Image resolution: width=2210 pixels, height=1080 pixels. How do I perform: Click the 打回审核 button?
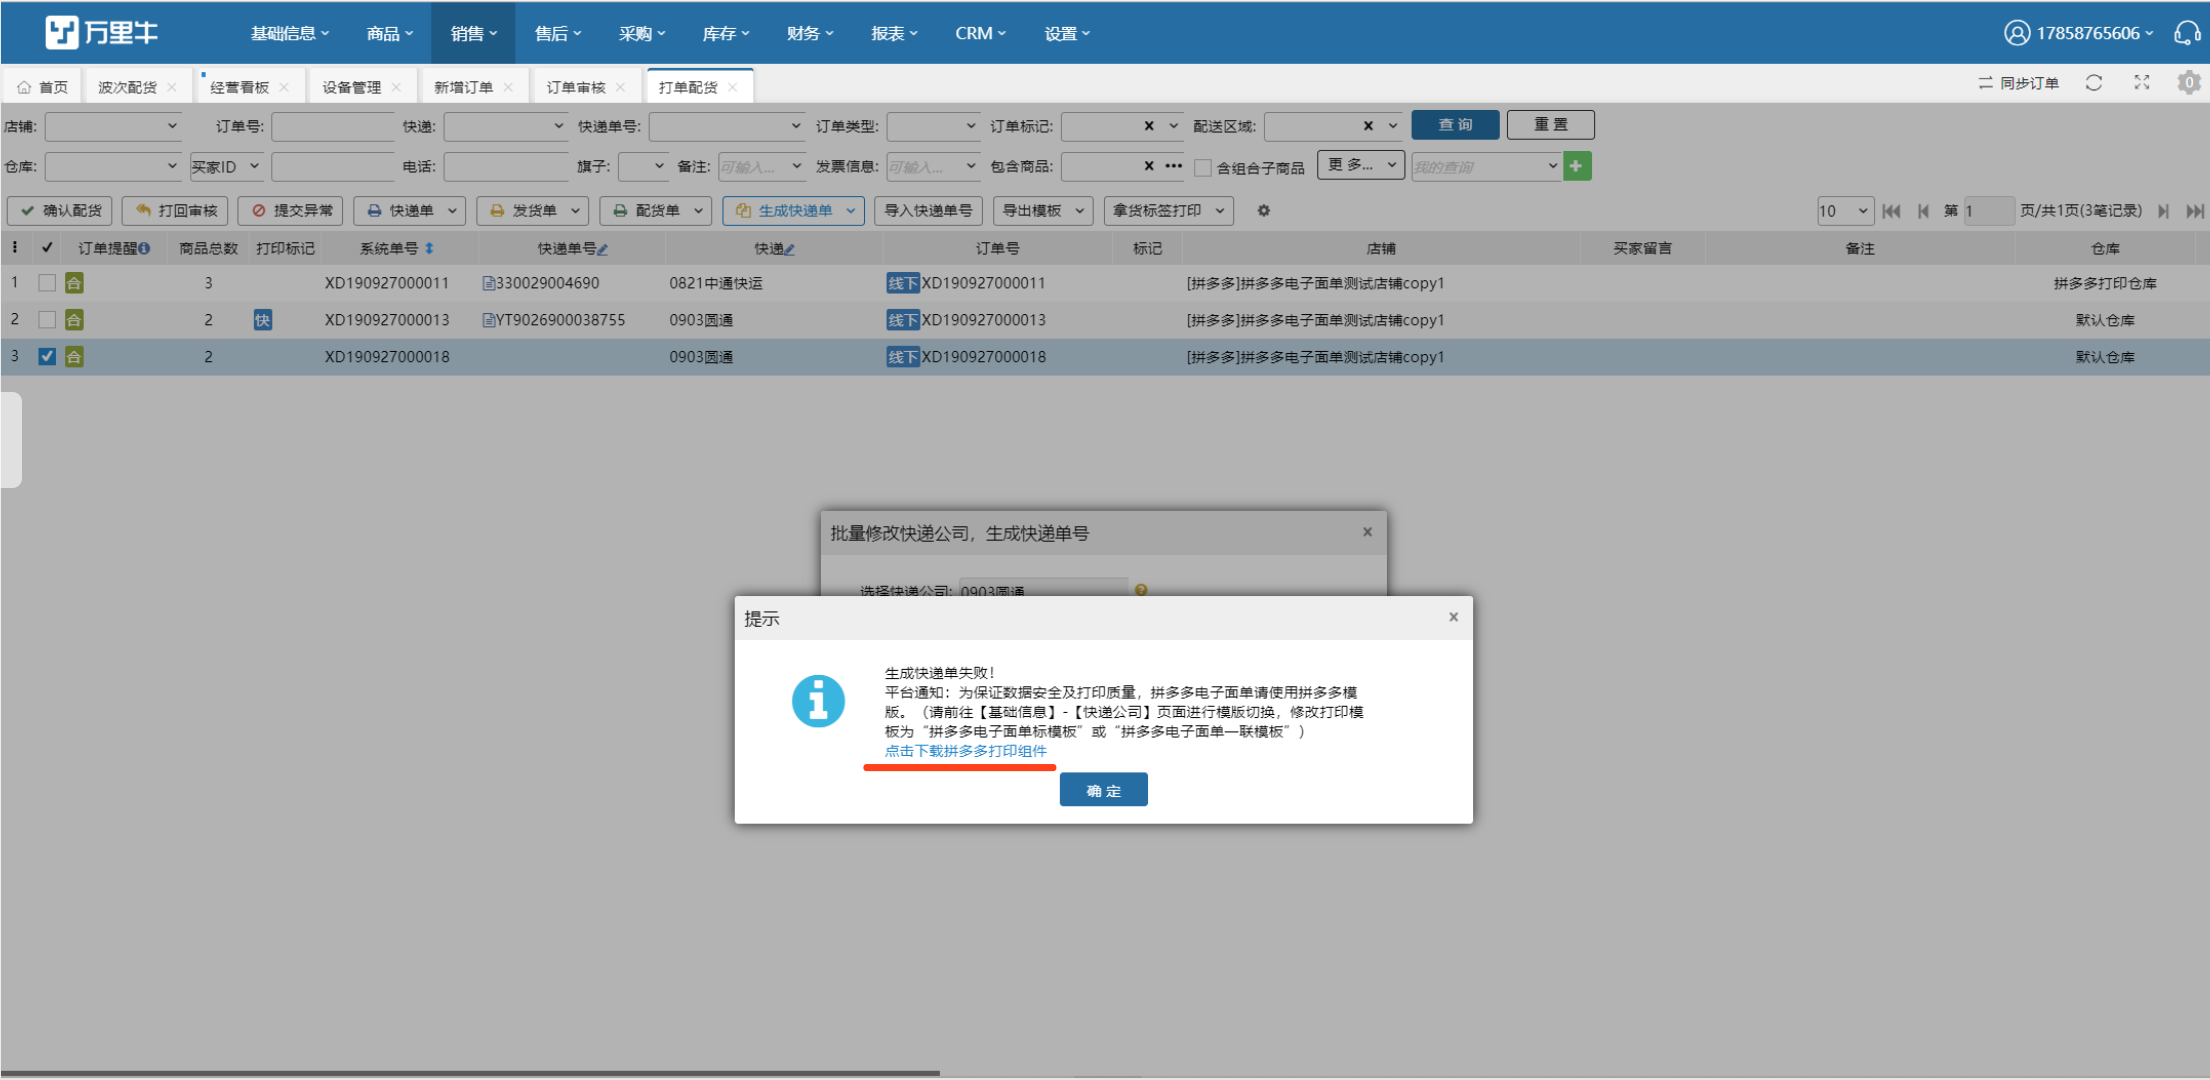[x=176, y=211]
